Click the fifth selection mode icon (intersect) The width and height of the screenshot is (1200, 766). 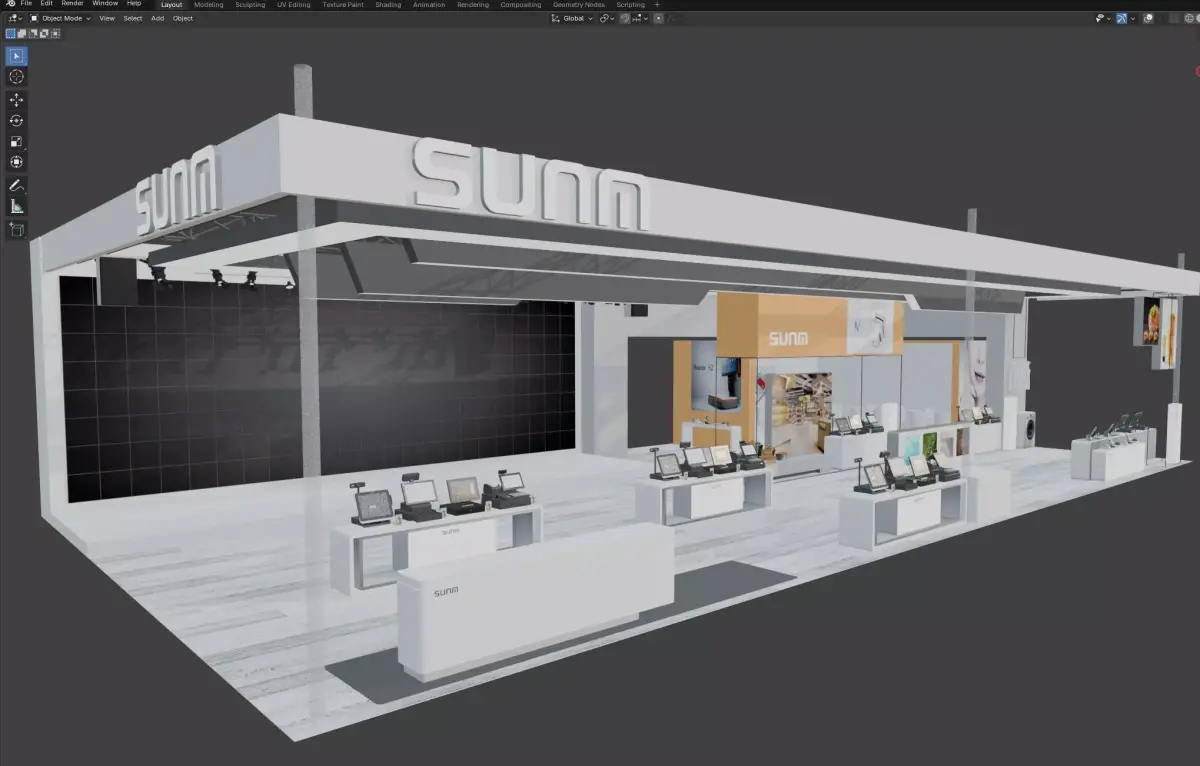[55, 33]
